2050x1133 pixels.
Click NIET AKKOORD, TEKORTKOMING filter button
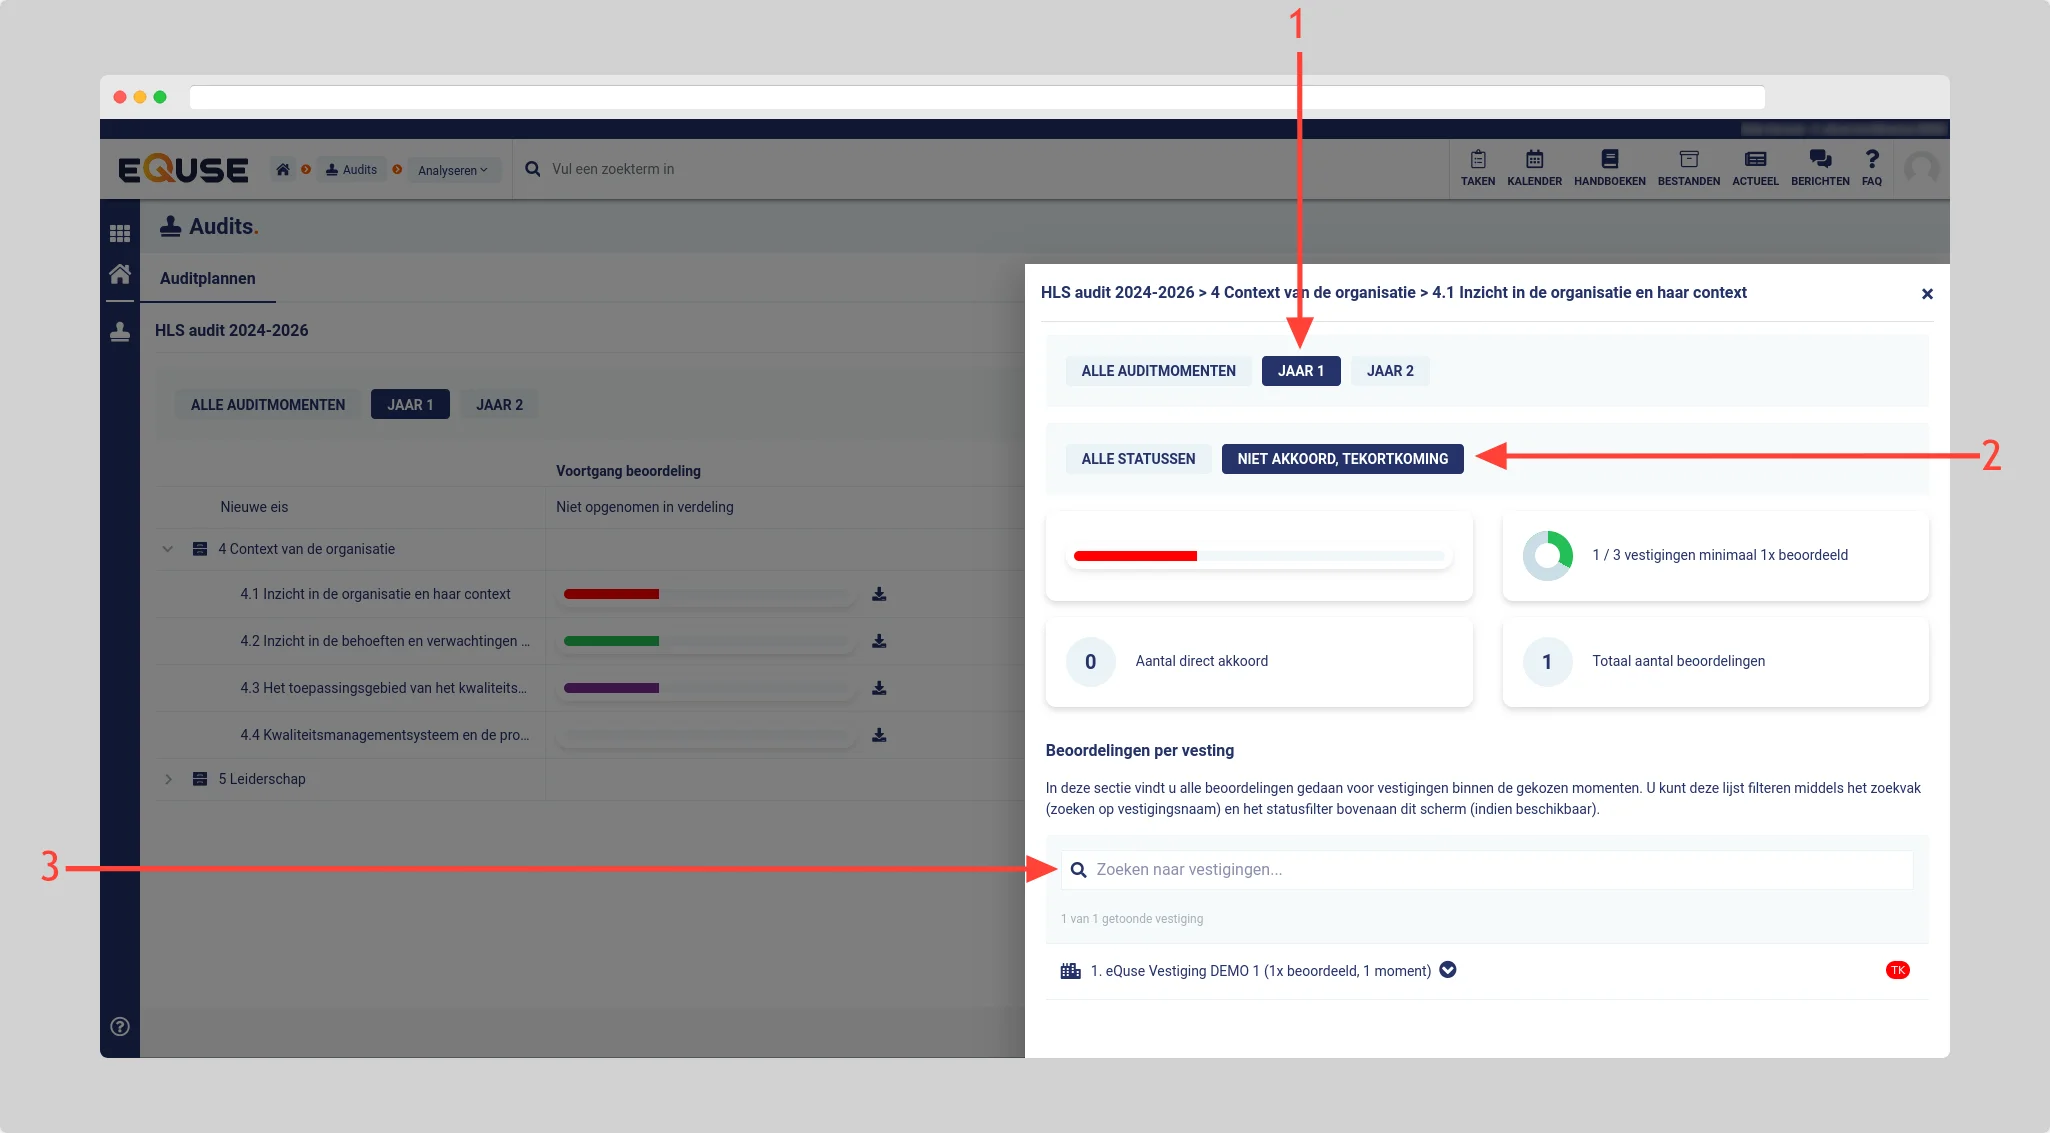(1342, 459)
